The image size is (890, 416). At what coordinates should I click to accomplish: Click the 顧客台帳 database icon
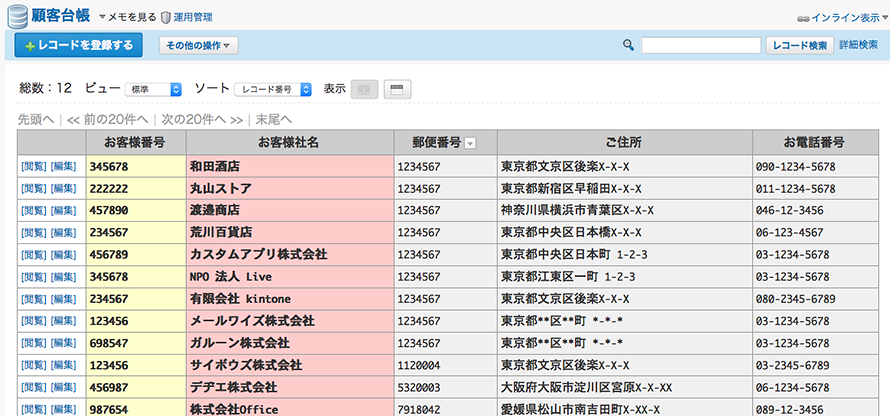(x=18, y=15)
